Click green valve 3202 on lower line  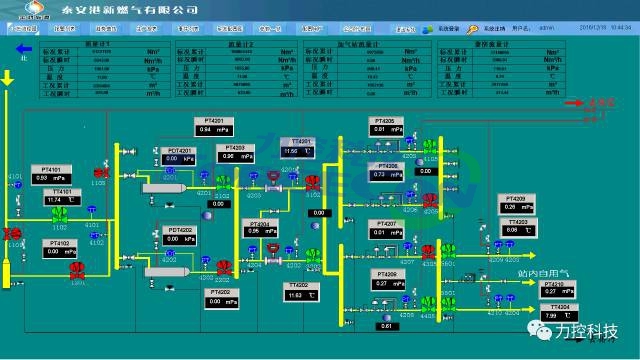(x=313, y=256)
